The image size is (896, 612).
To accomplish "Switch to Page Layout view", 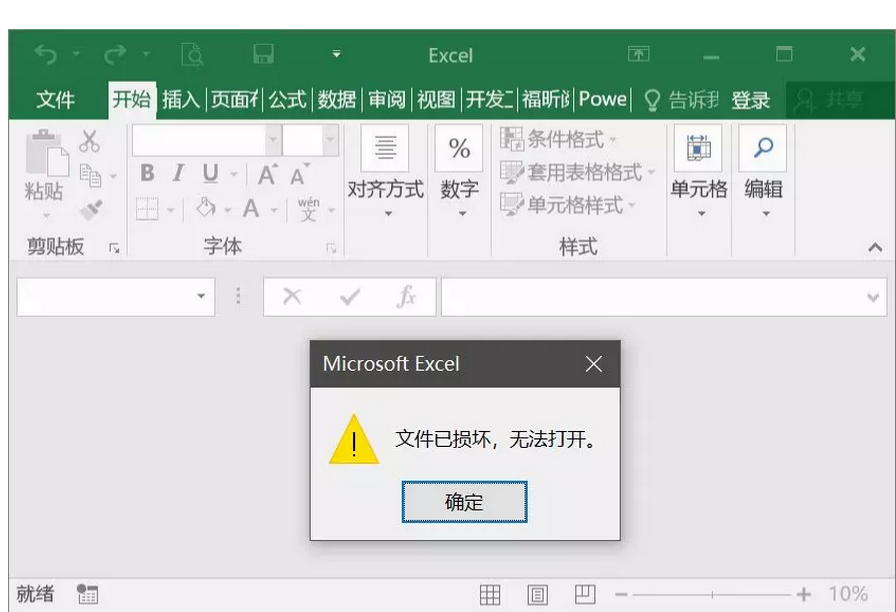I will coord(537,595).
